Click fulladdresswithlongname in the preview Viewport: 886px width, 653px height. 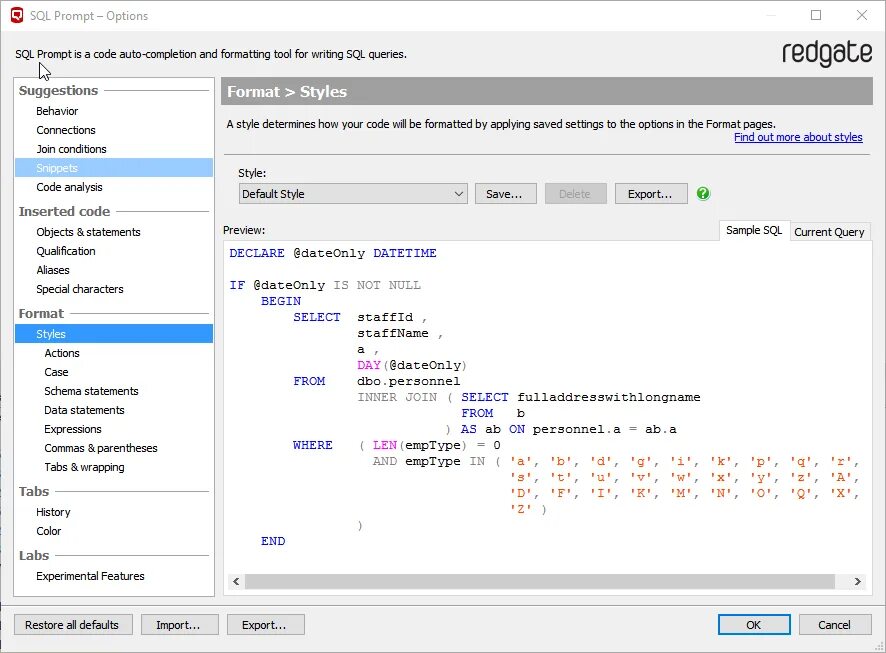coord(609,397)
